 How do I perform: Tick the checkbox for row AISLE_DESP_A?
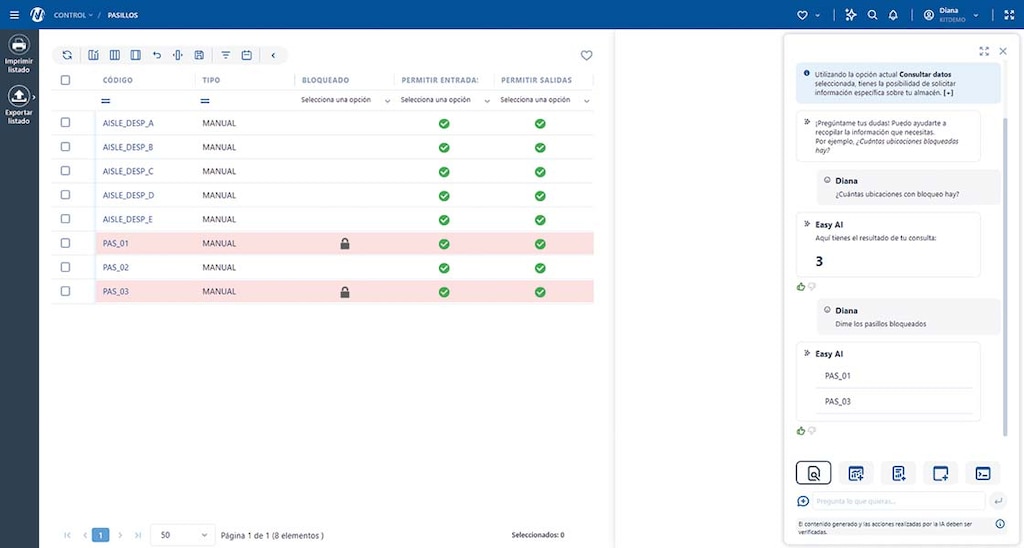point(66,123)
